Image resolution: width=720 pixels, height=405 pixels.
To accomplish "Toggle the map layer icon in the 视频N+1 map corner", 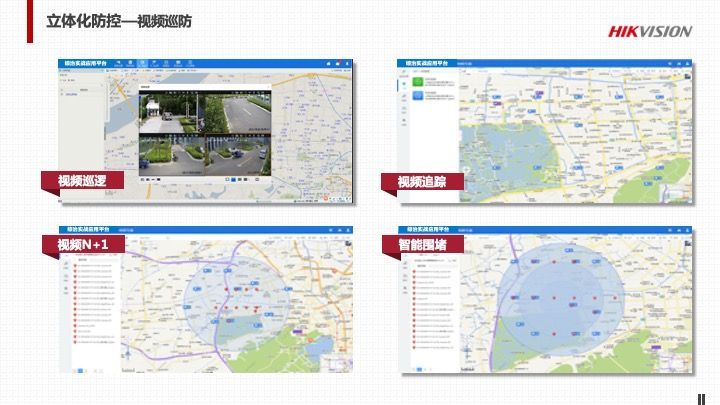I will 349,242.
